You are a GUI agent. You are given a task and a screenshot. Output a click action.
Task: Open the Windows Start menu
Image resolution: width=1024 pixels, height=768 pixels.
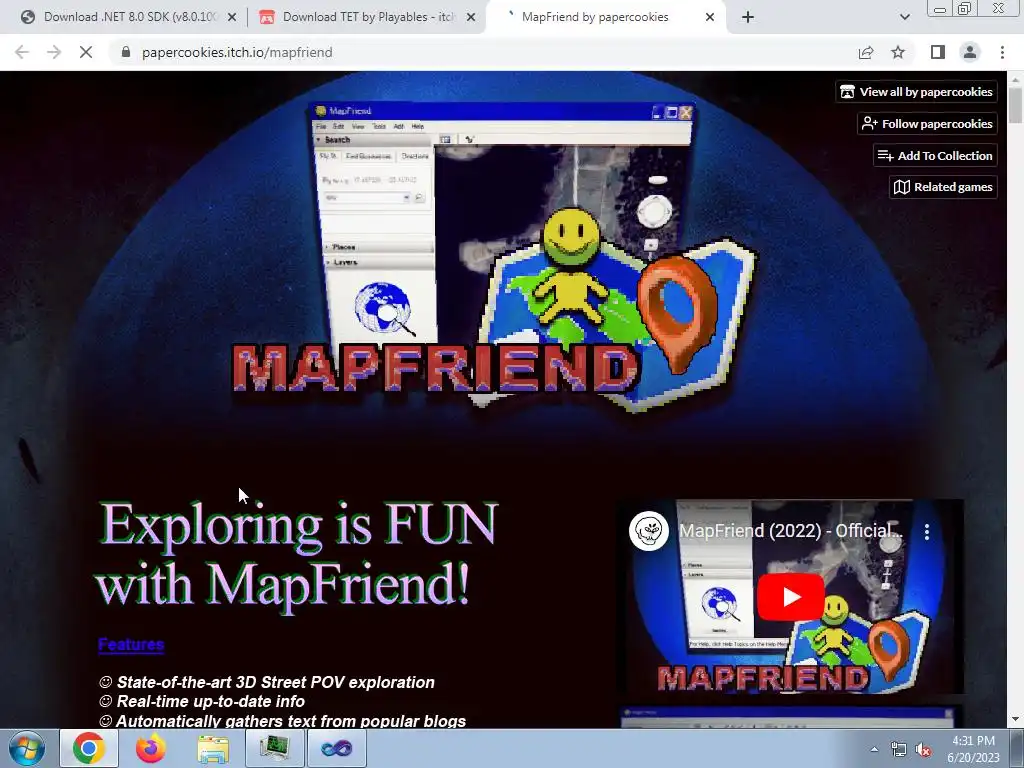coord(27,748)
